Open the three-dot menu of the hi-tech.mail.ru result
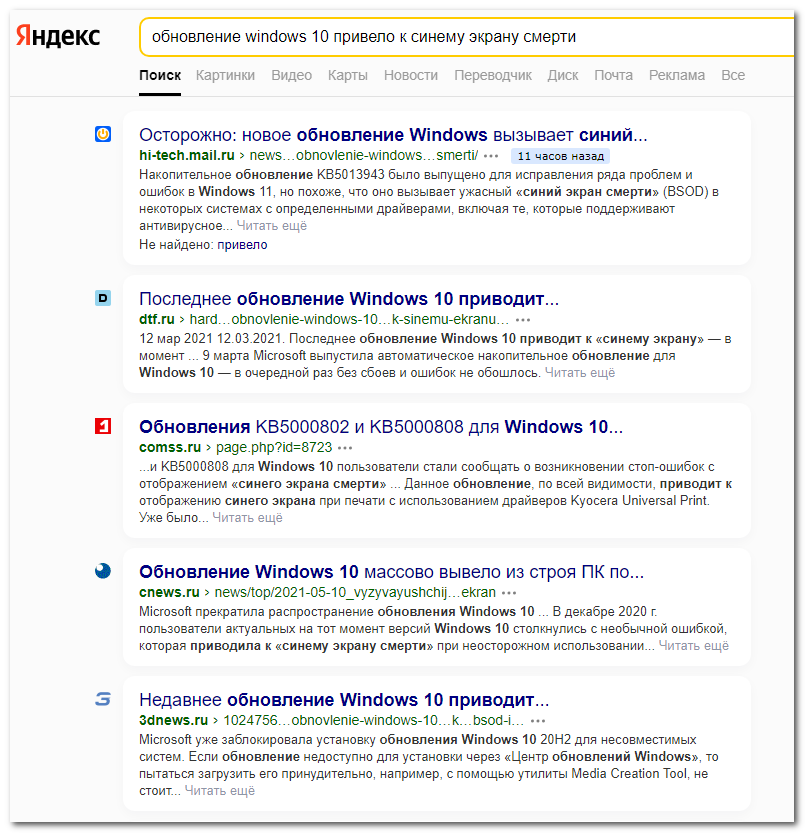Screen dimensions: 805x833 pyautogui.click(x=491, y=156)
